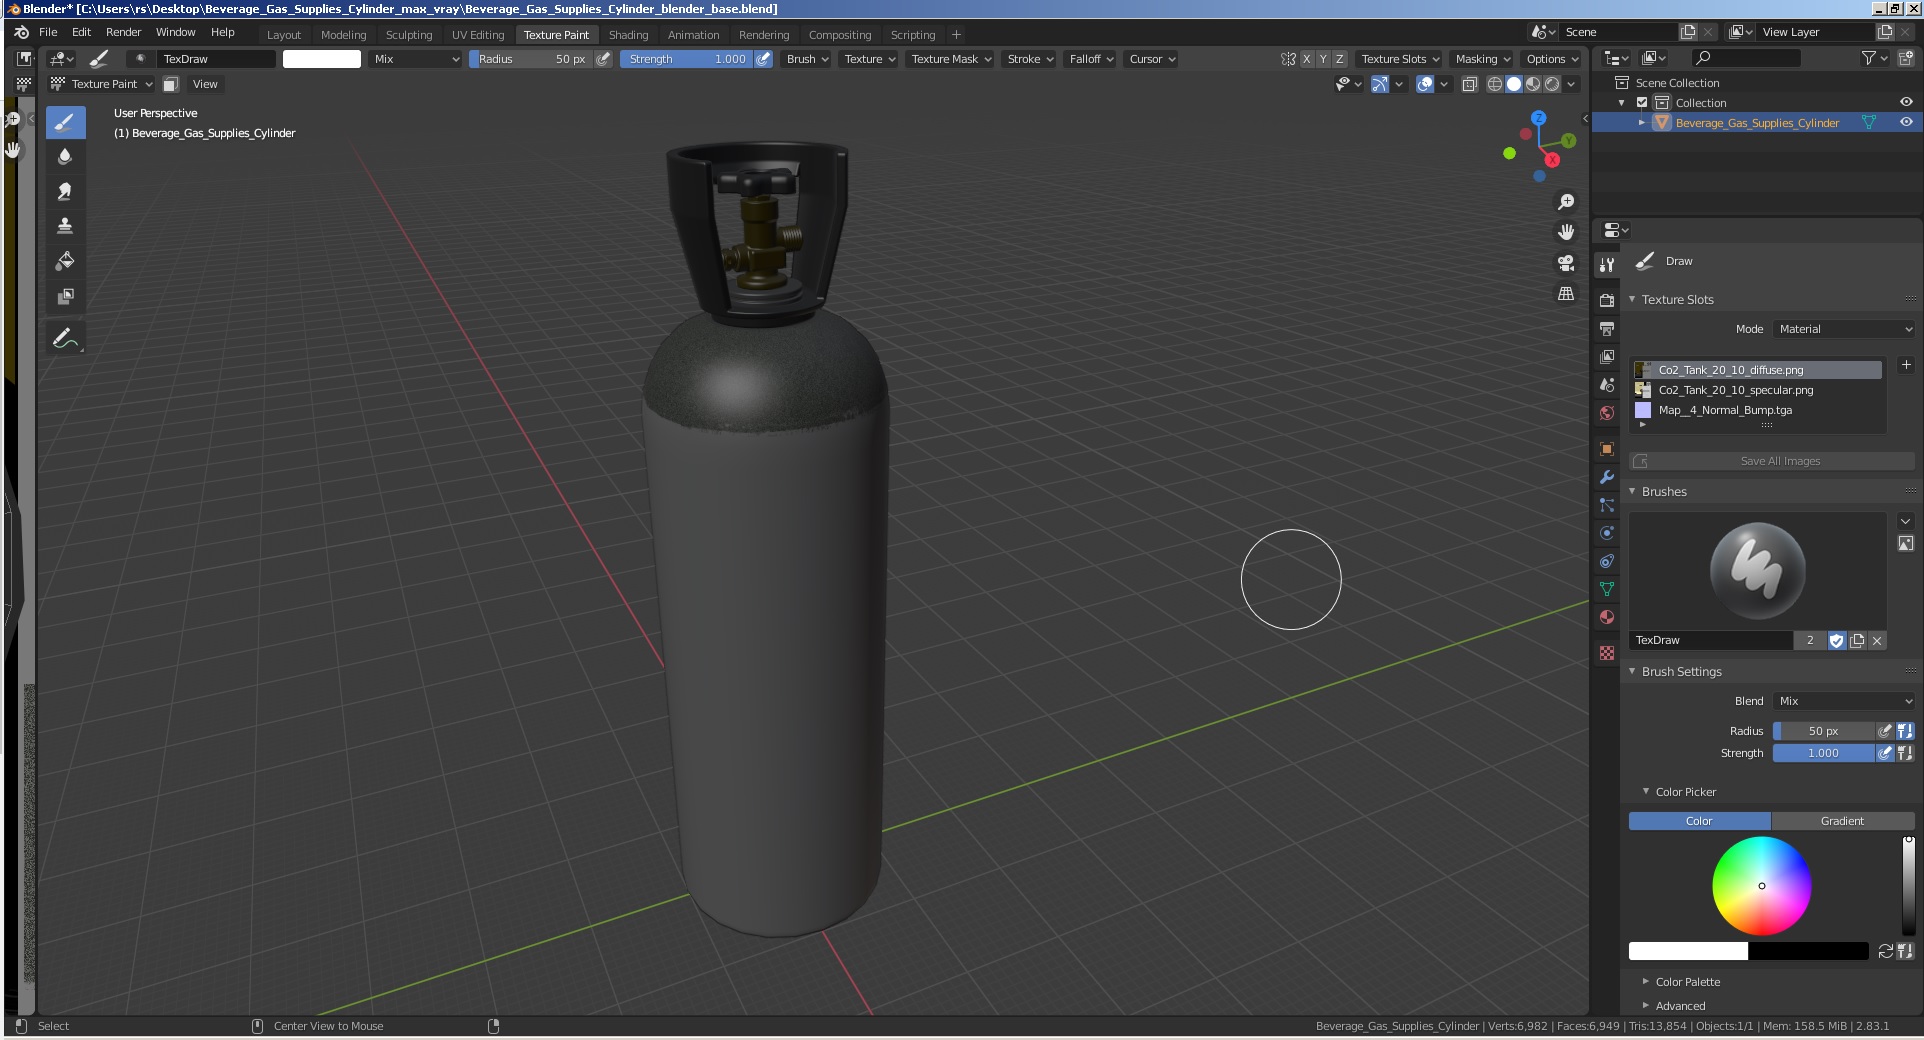Open the View Layer properties tab
Image resolution: width=1924 pixels, height=1040 pixels.
(x=1607, y=356)
